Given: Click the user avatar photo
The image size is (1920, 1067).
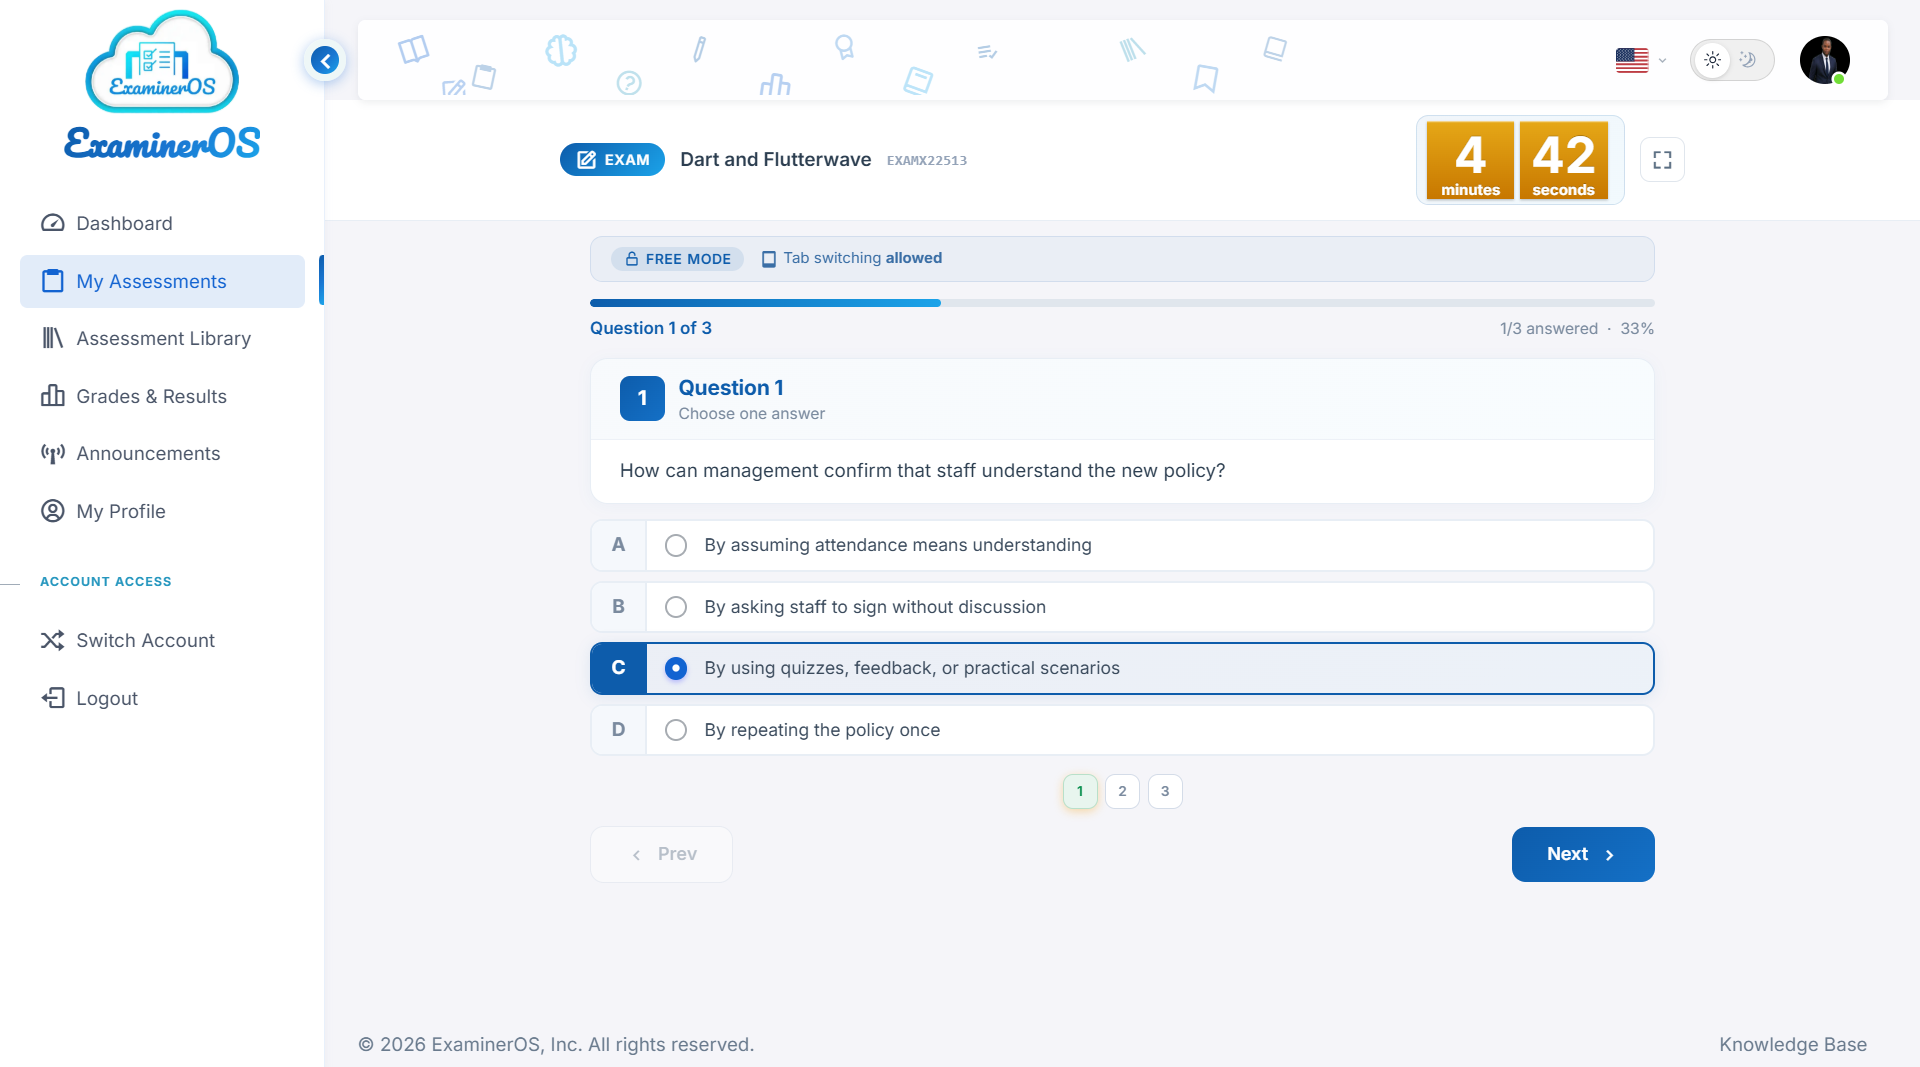Looking at the screenshot, I should (x=1824, y=60).
